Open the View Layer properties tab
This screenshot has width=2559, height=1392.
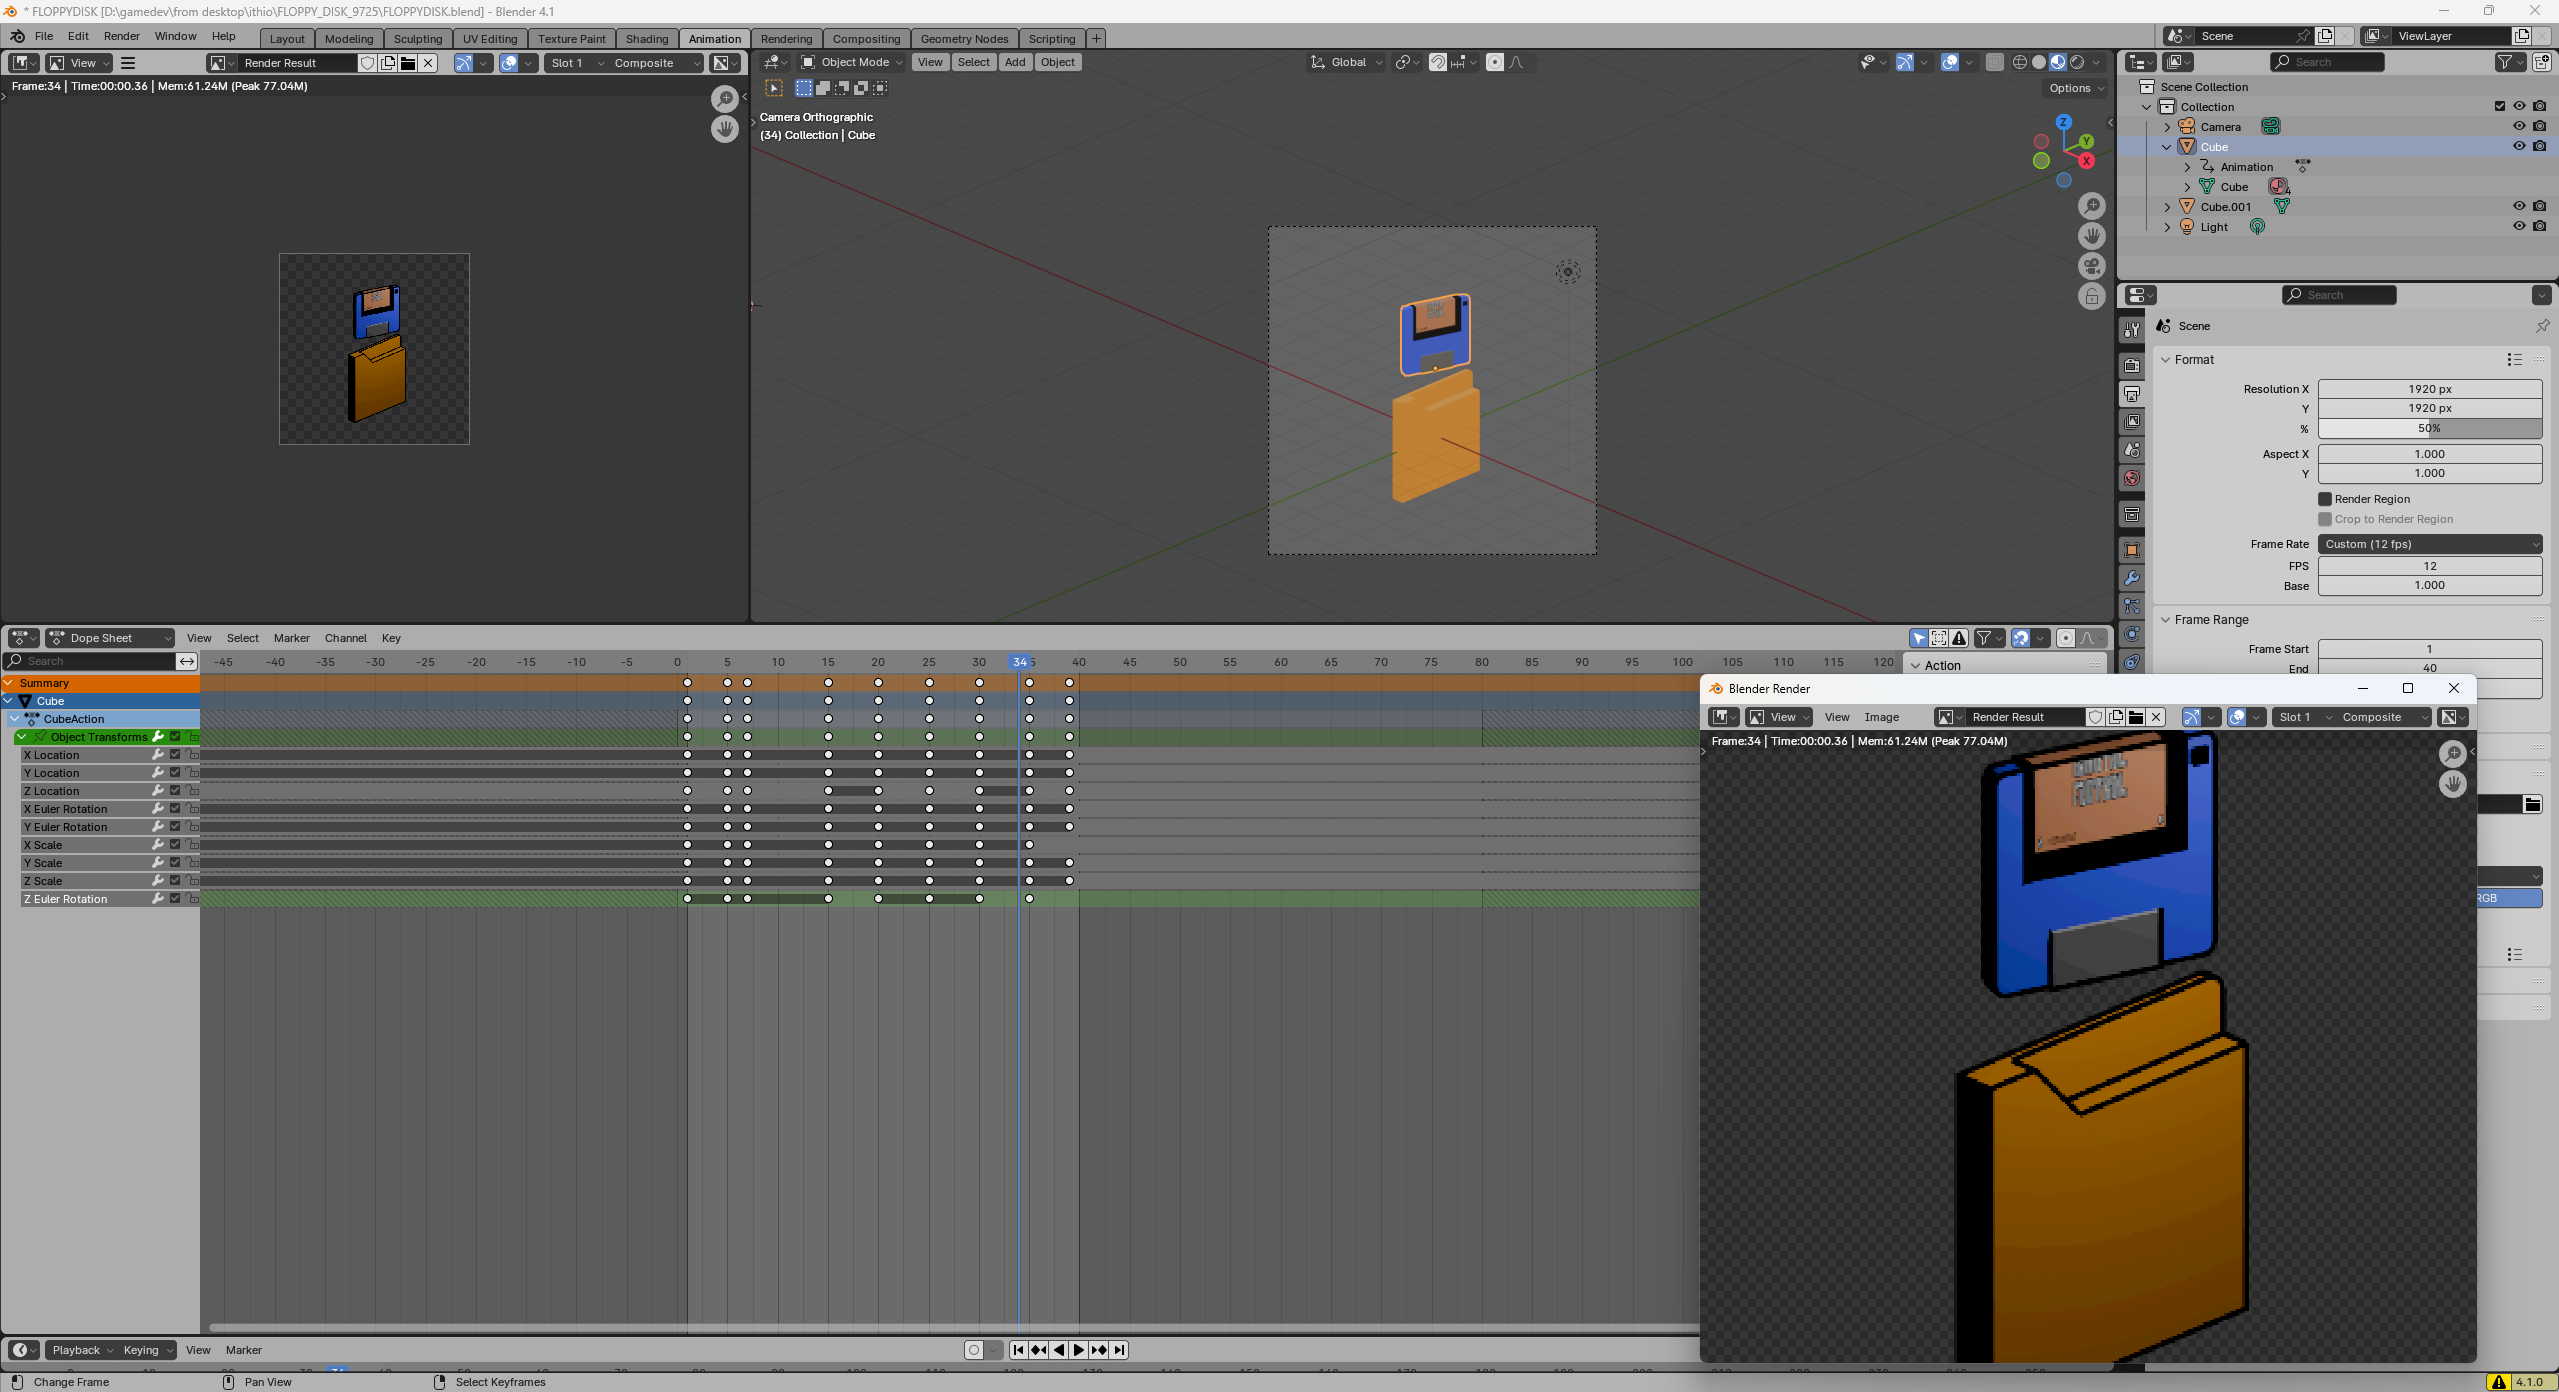(x=2132, y=422)
